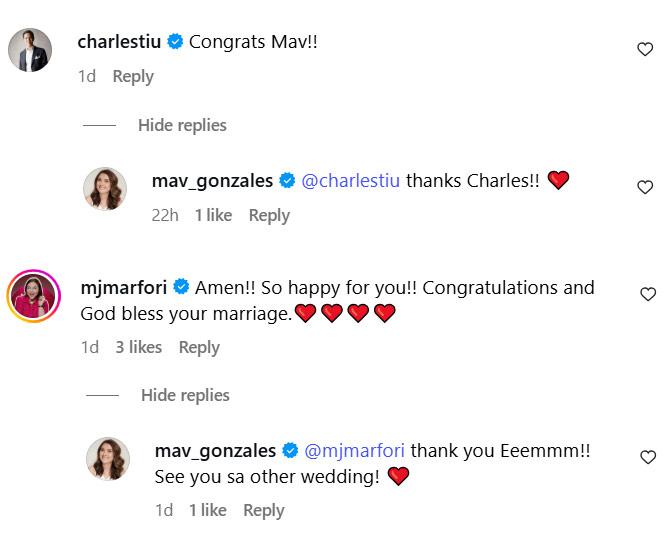
Task: Reply to charlestiu's comment
Action: point(133,76)
